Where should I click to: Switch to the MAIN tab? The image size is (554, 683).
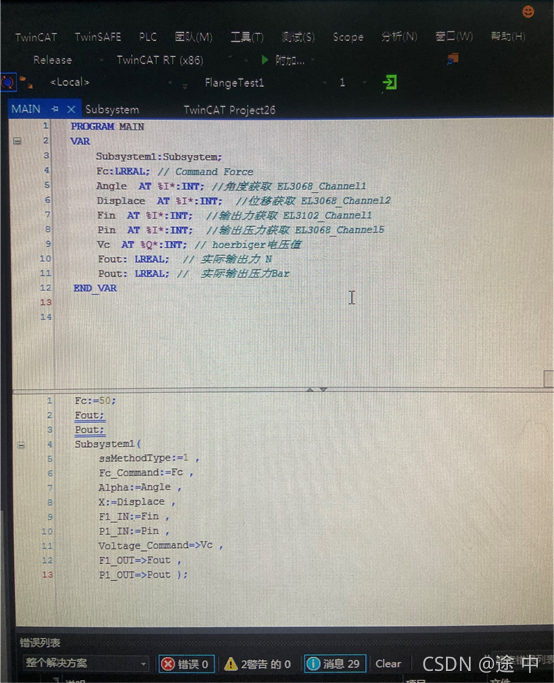click(x=26, y=109)
